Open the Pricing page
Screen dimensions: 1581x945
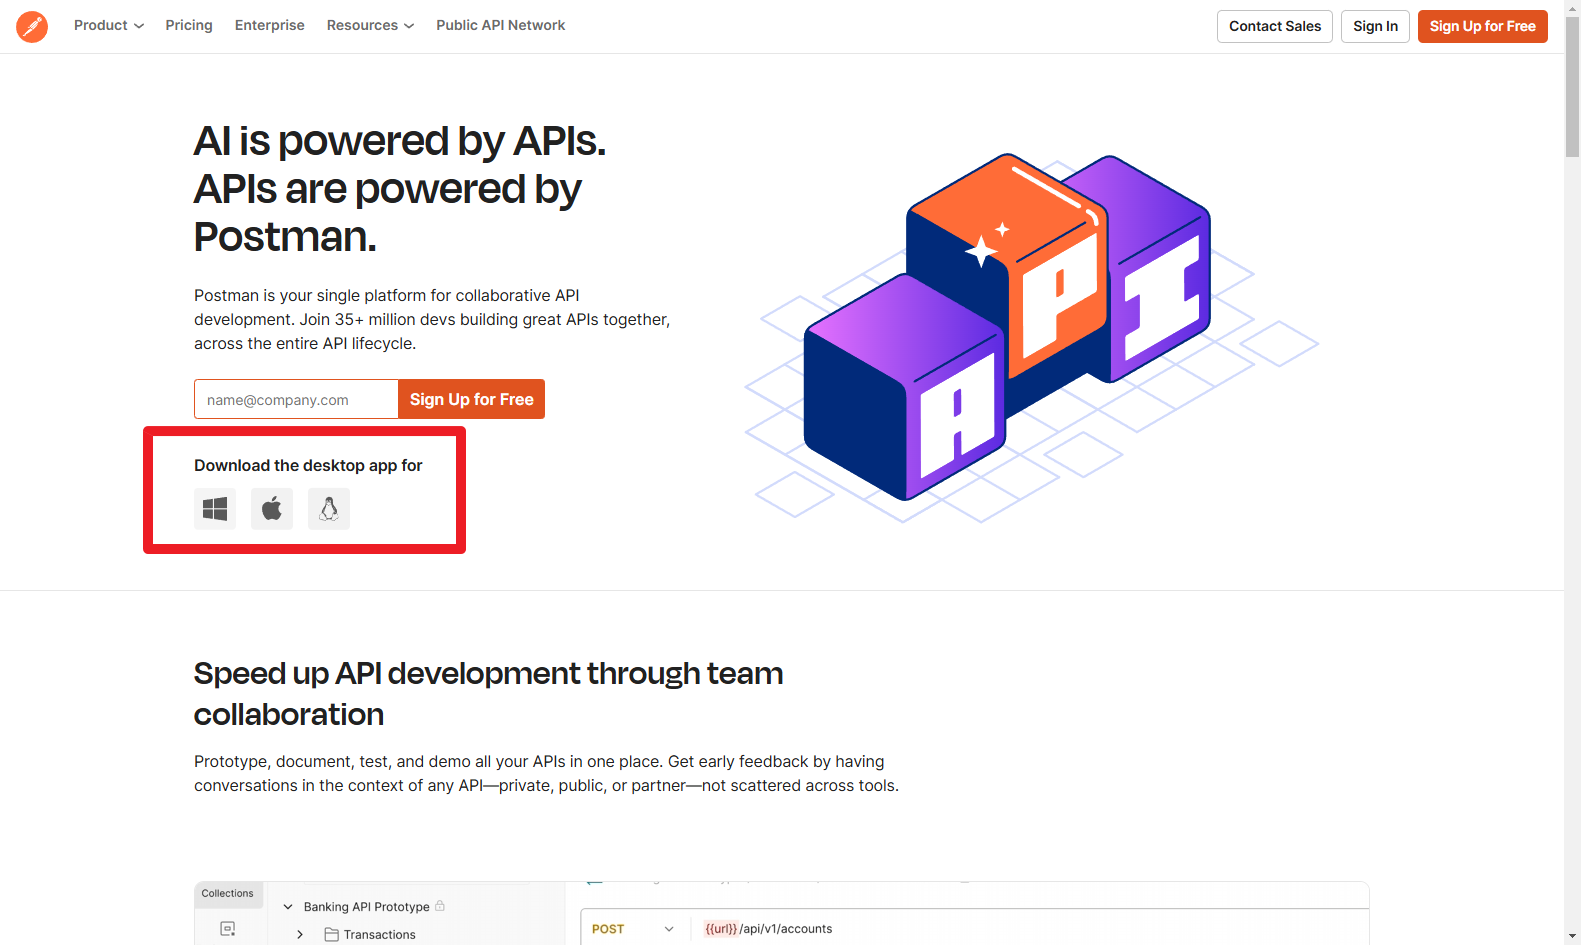tap(189, 25)
